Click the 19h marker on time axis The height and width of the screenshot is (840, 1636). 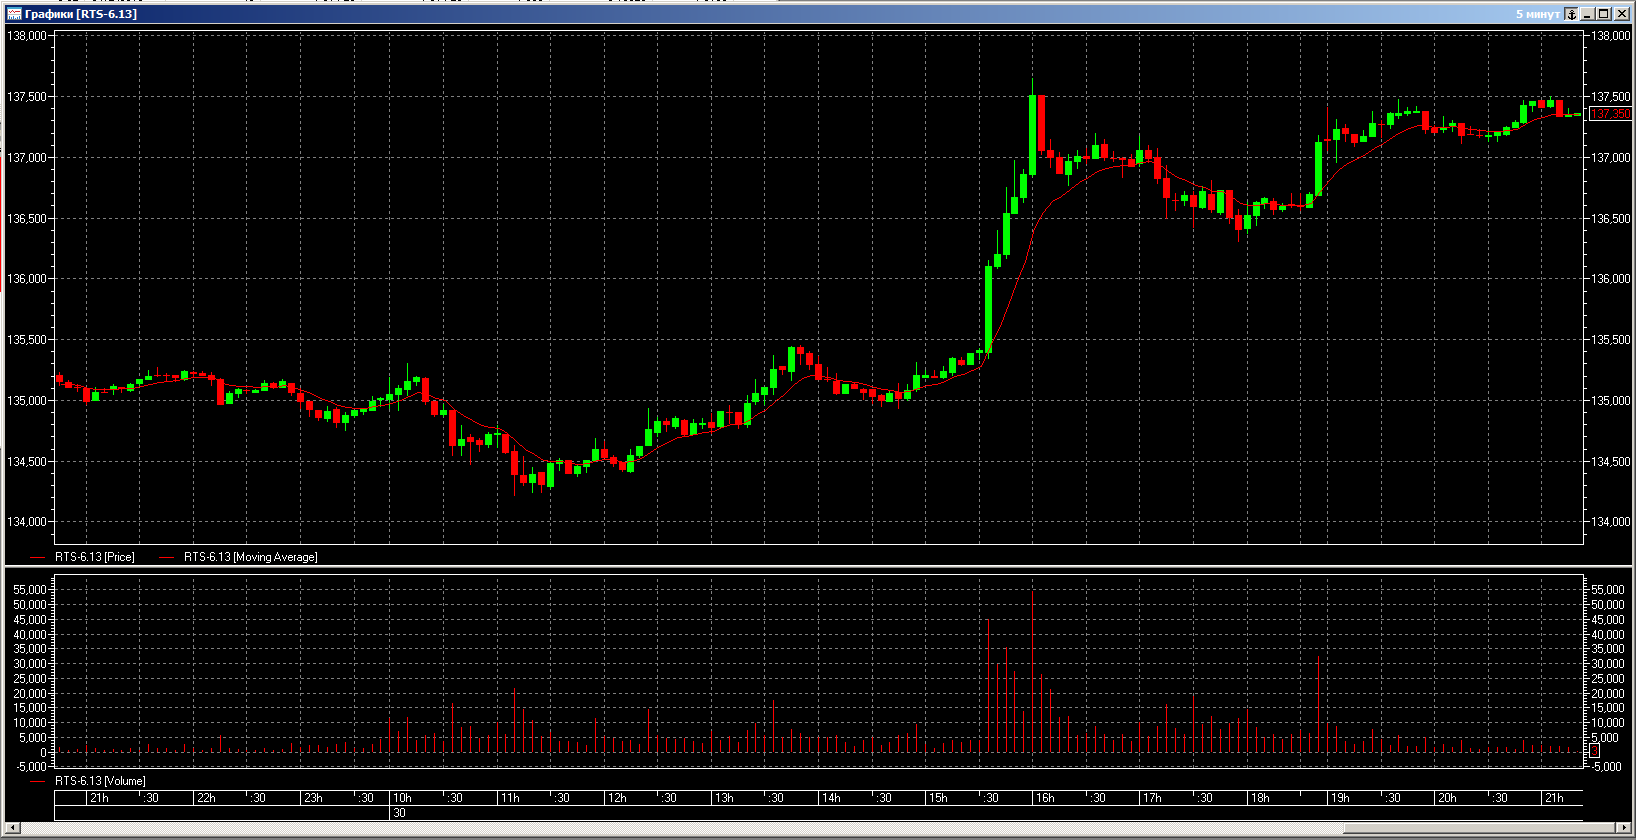pyautogui.click(x=1340, y=798)
